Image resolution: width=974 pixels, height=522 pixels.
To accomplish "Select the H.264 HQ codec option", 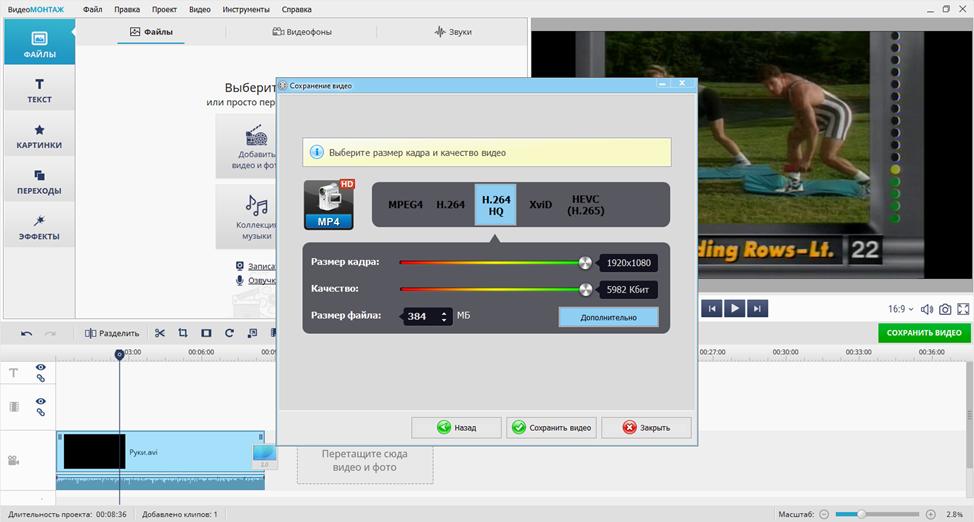I will [496, 205].
